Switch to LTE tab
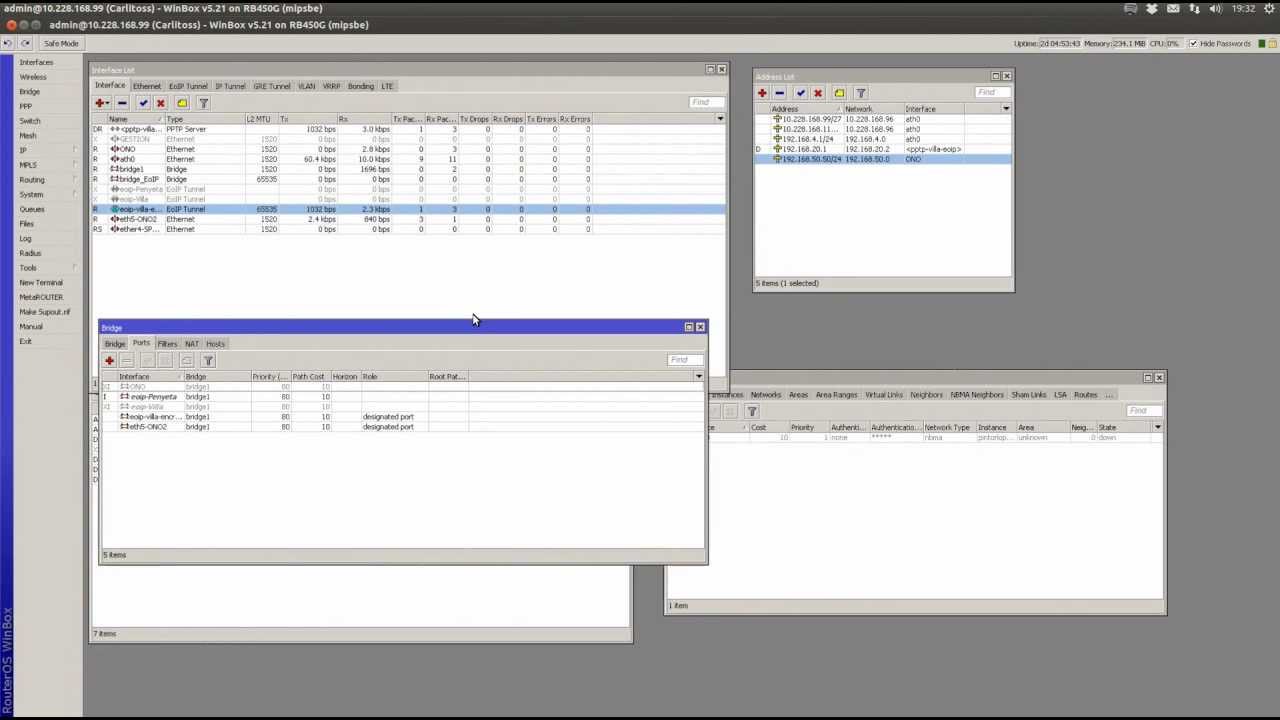The height and width of the screenshot is (720, 1280). [x=387, y=86]
